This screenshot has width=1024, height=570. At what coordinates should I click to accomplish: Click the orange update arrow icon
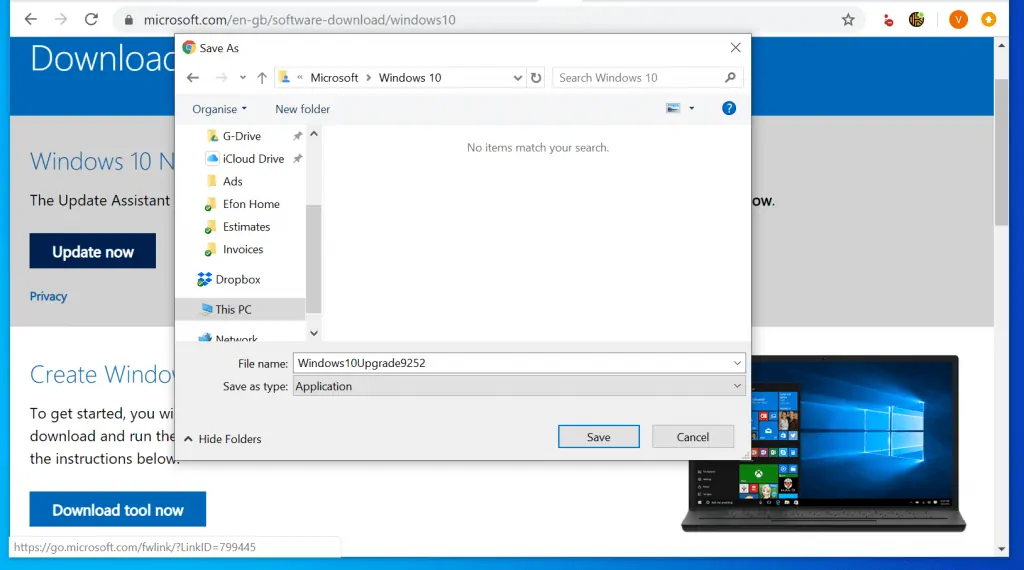[988, 20]
